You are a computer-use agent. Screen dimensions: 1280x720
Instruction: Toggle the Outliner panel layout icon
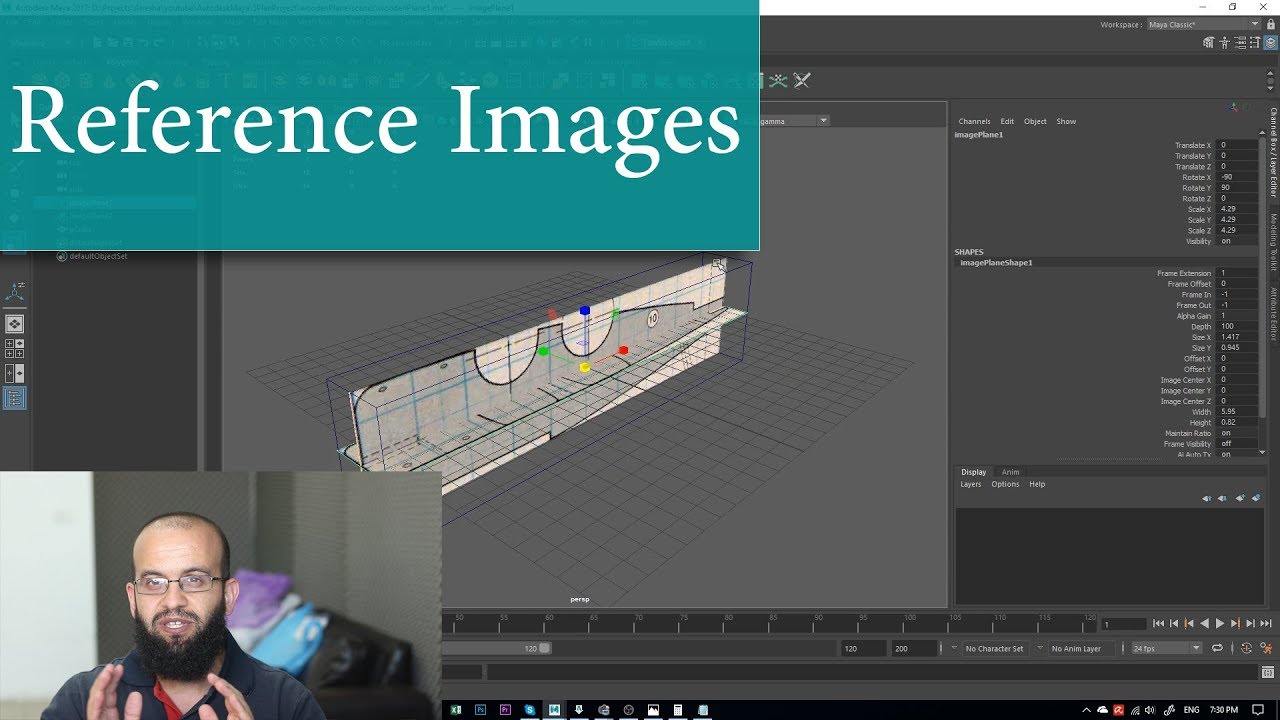click(x=14, y=398)
